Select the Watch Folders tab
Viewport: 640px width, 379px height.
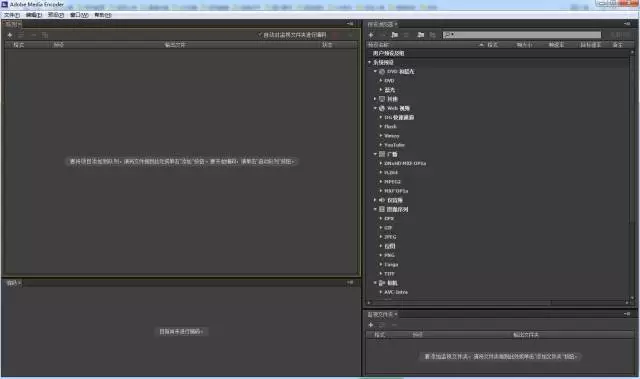tap(382, 315)
